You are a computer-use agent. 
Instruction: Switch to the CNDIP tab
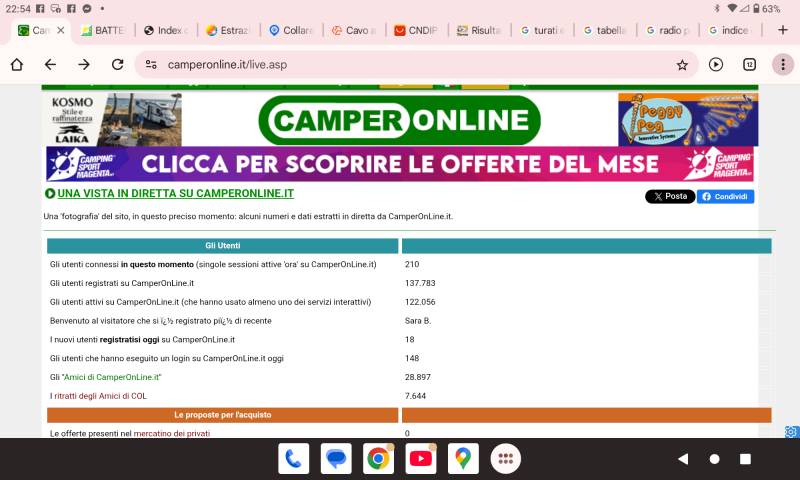point(417,31)
